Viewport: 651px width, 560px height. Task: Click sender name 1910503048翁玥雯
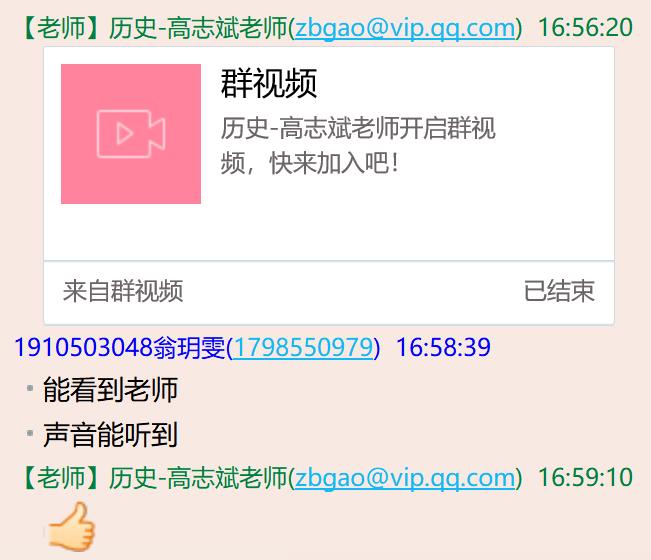click(x=120, y=347)
